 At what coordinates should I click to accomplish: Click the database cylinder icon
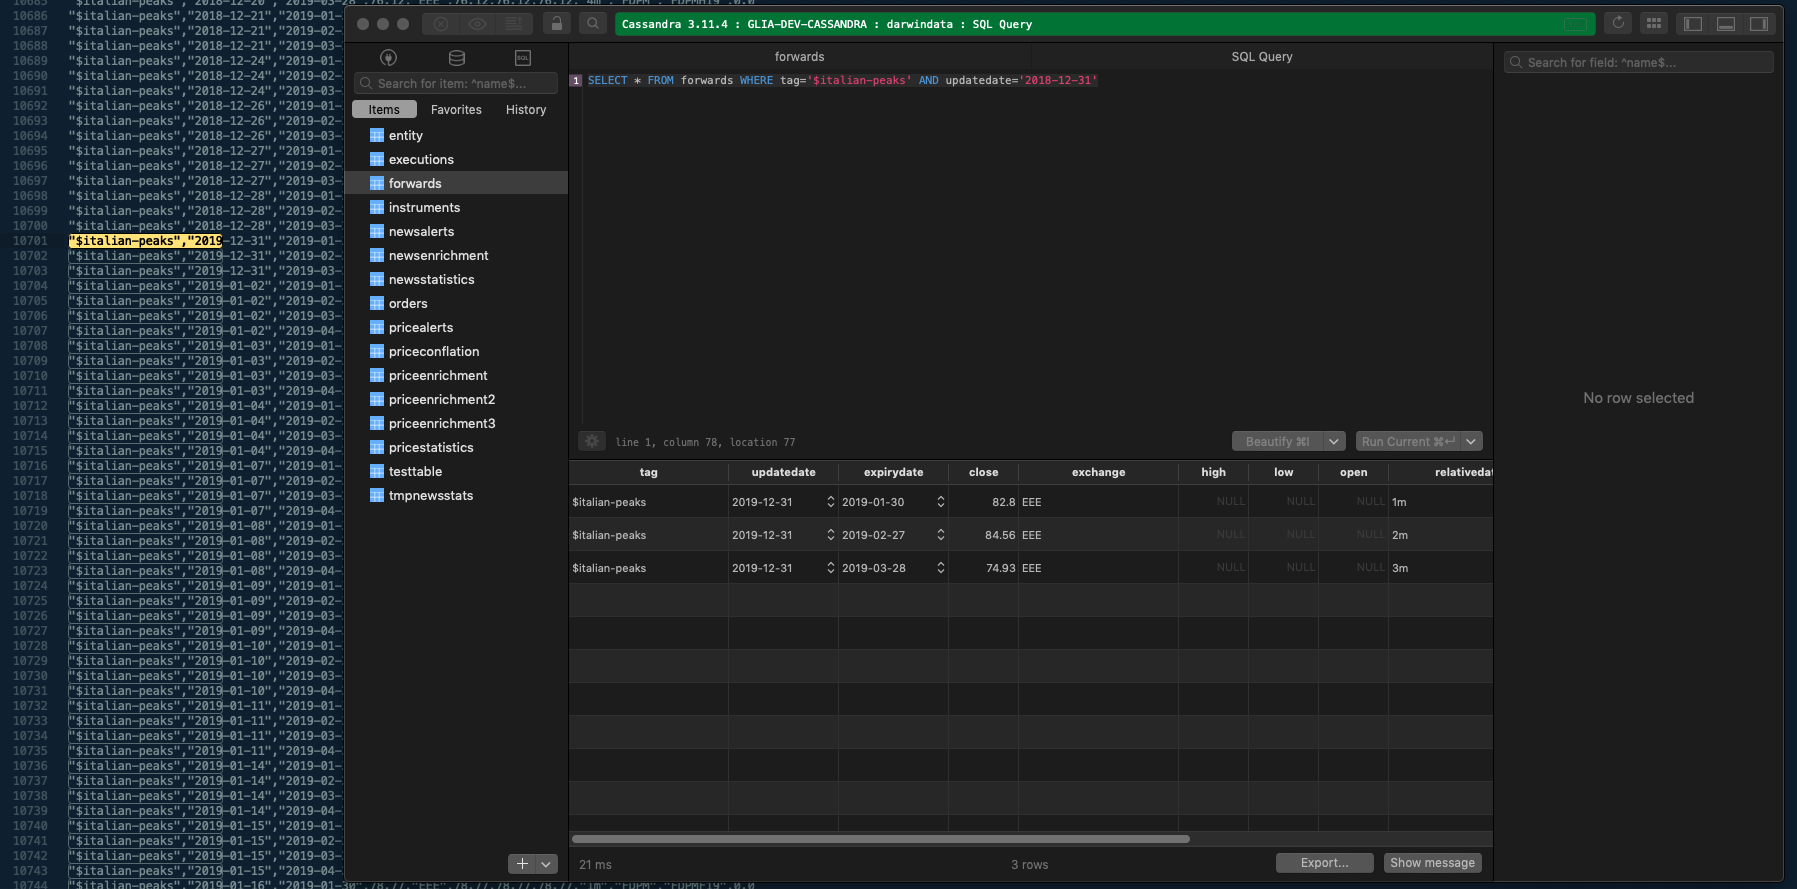457,58
